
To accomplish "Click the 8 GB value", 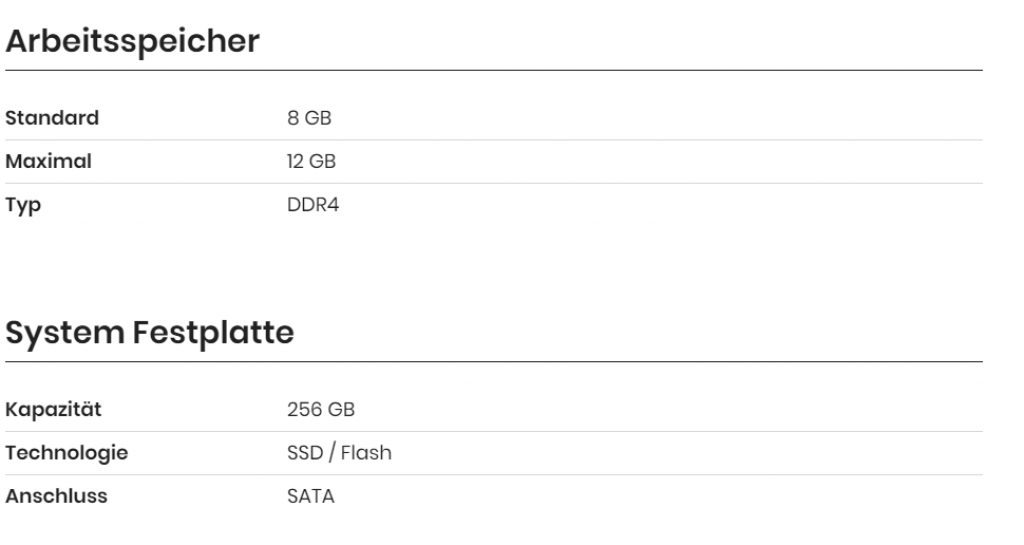I will point(309,118).
